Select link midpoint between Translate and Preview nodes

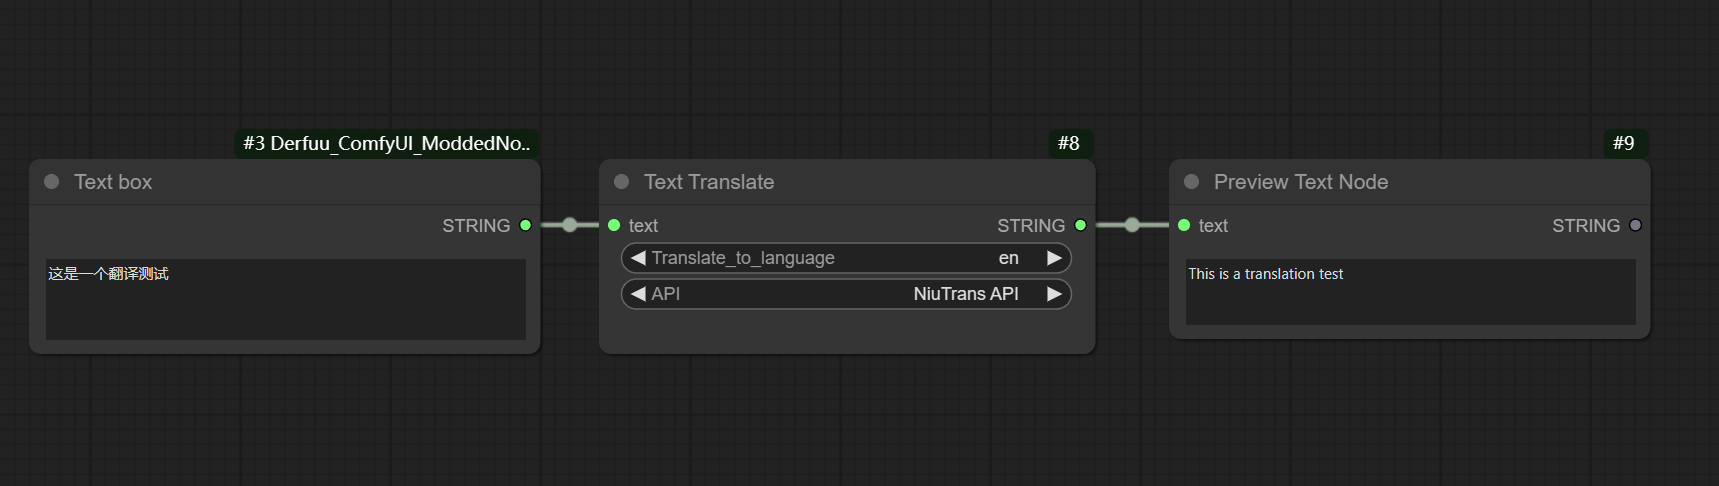coord(1132,225)
